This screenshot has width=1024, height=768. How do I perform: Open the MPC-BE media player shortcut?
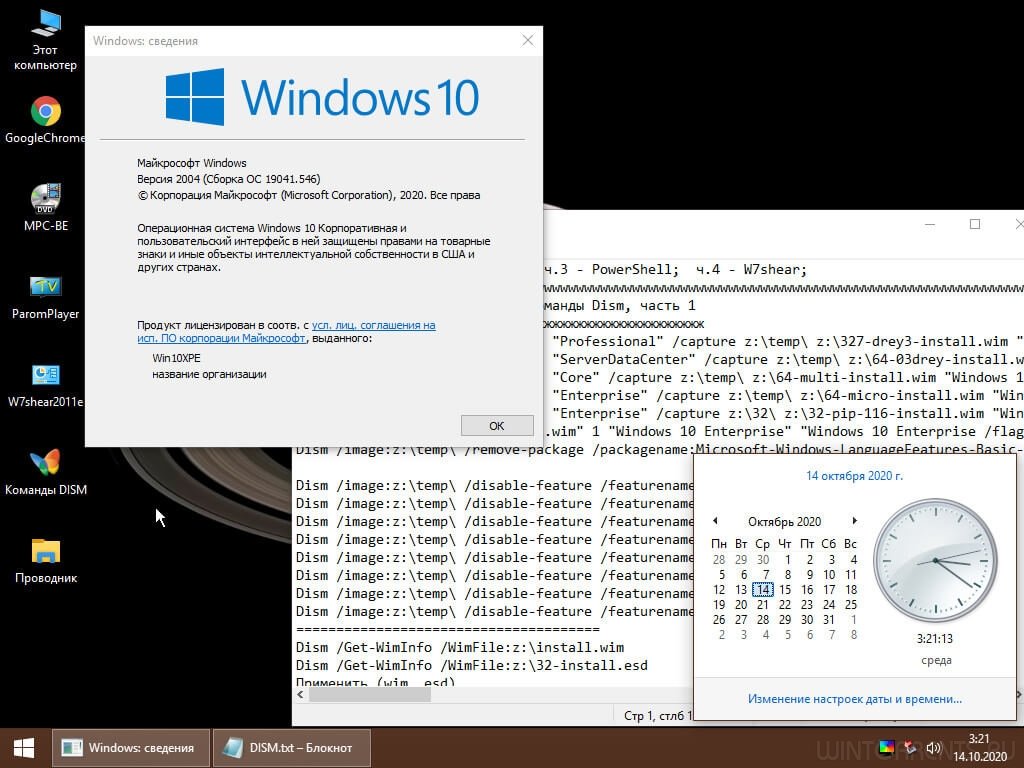[45, 200]
